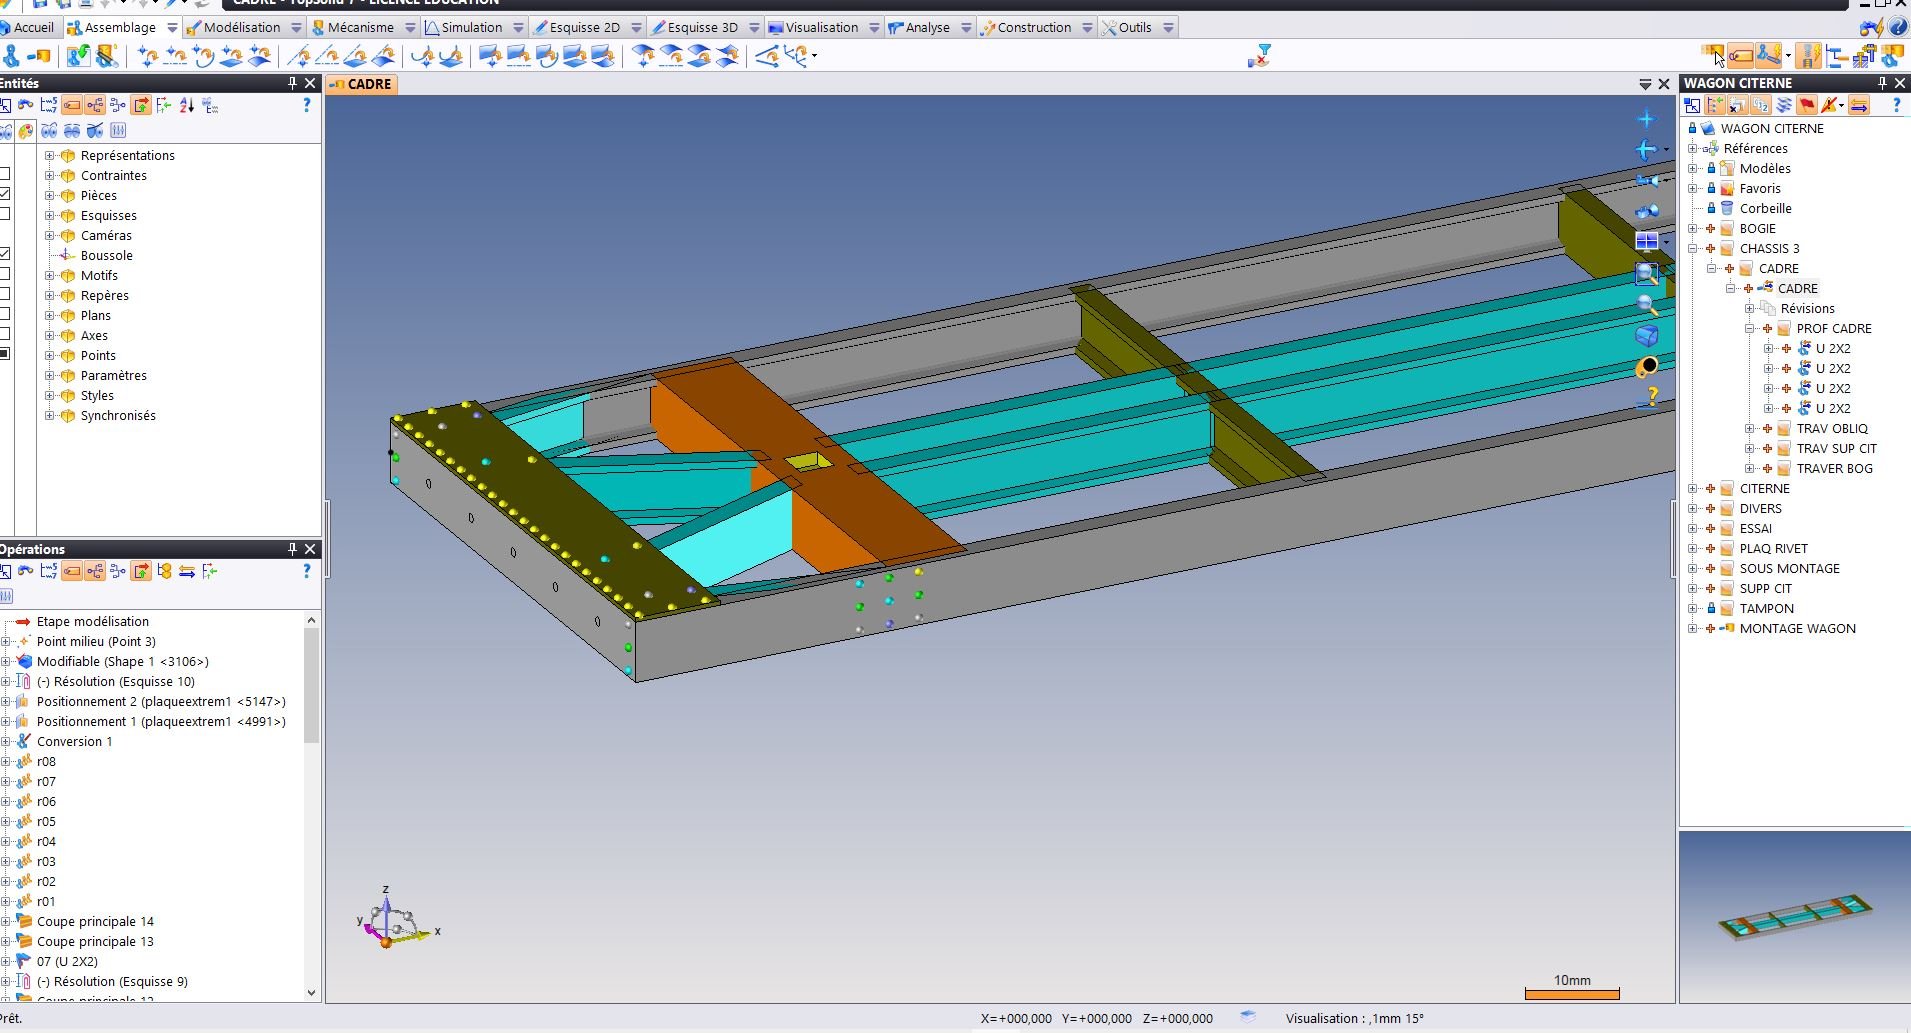
Task: Expand the BOGIE folder in project tree
Action: (1693, 229)
